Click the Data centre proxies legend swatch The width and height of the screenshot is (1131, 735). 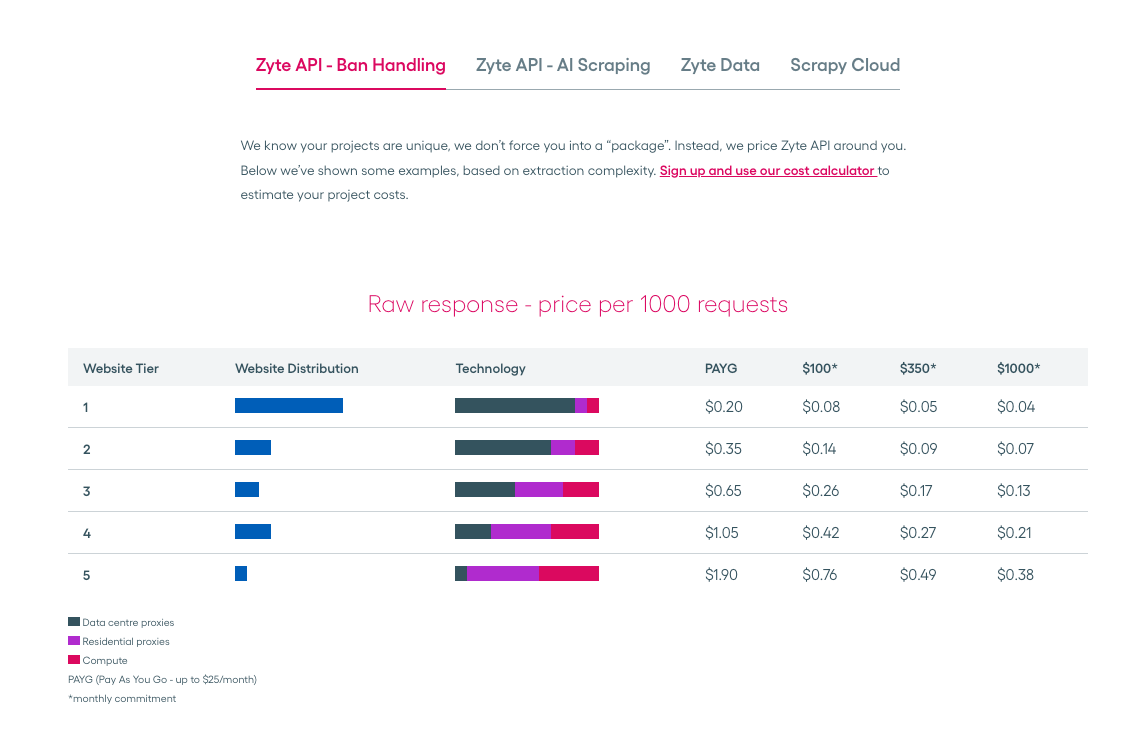[x=74, y=621]
